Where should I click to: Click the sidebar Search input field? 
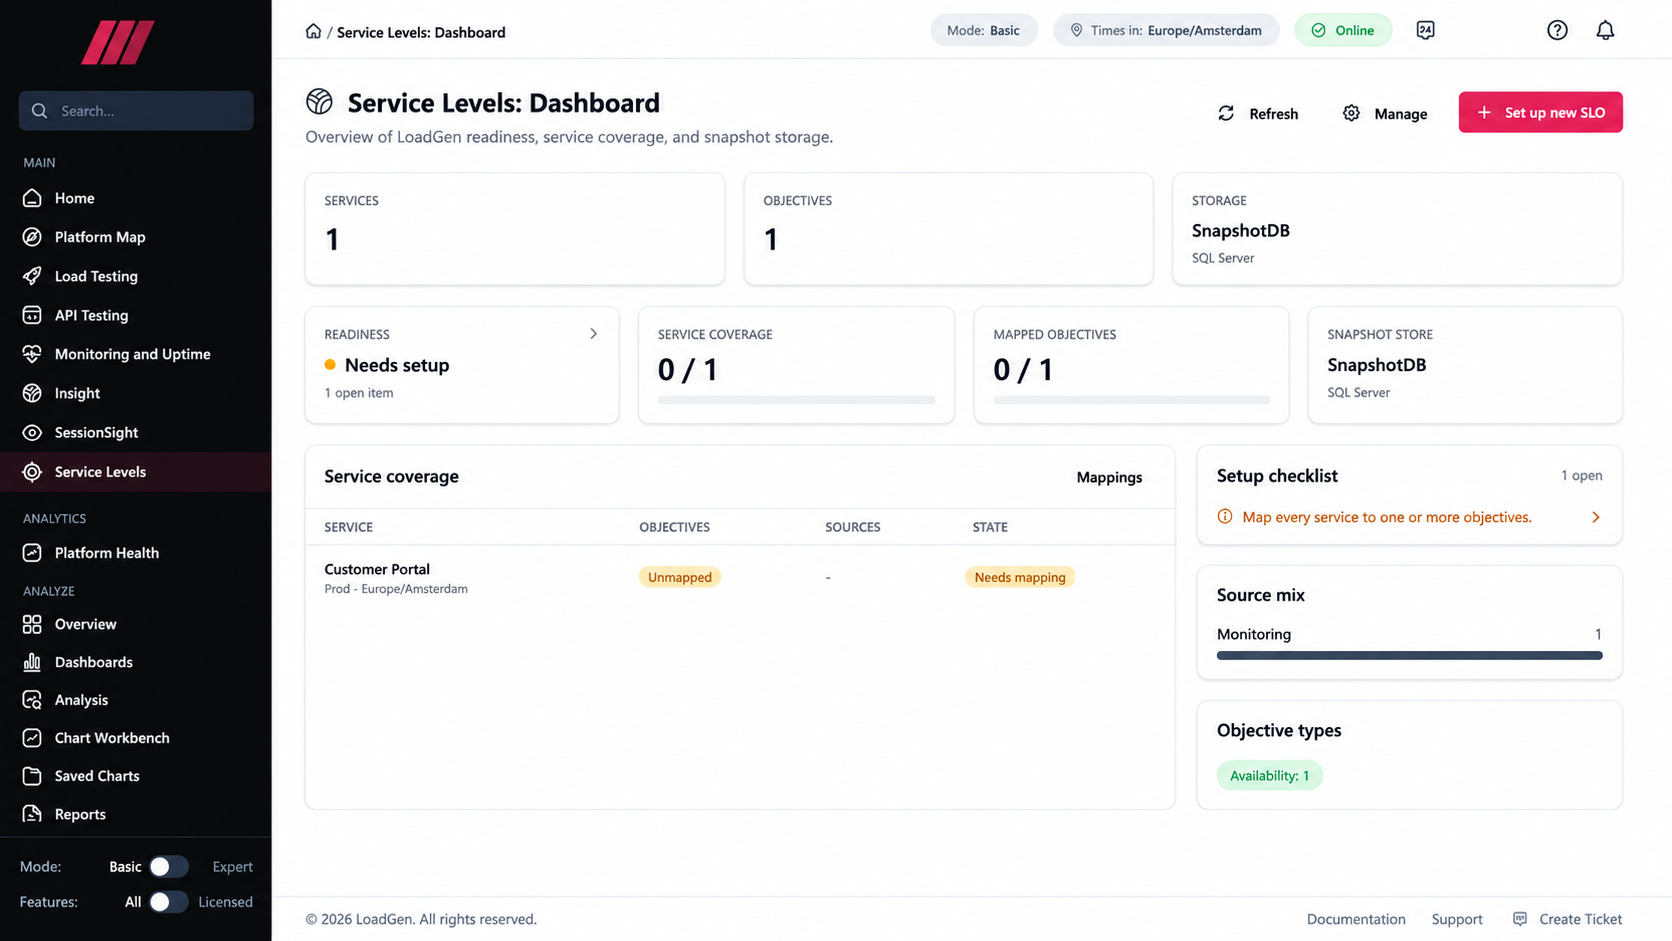(136, 111)
